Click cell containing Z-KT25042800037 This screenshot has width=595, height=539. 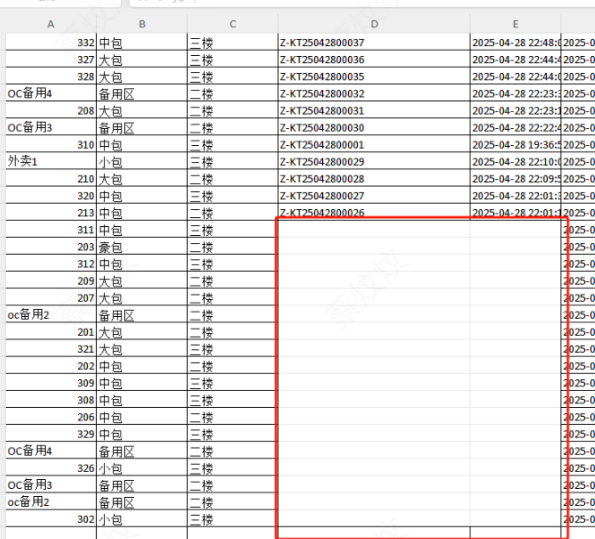374,43
